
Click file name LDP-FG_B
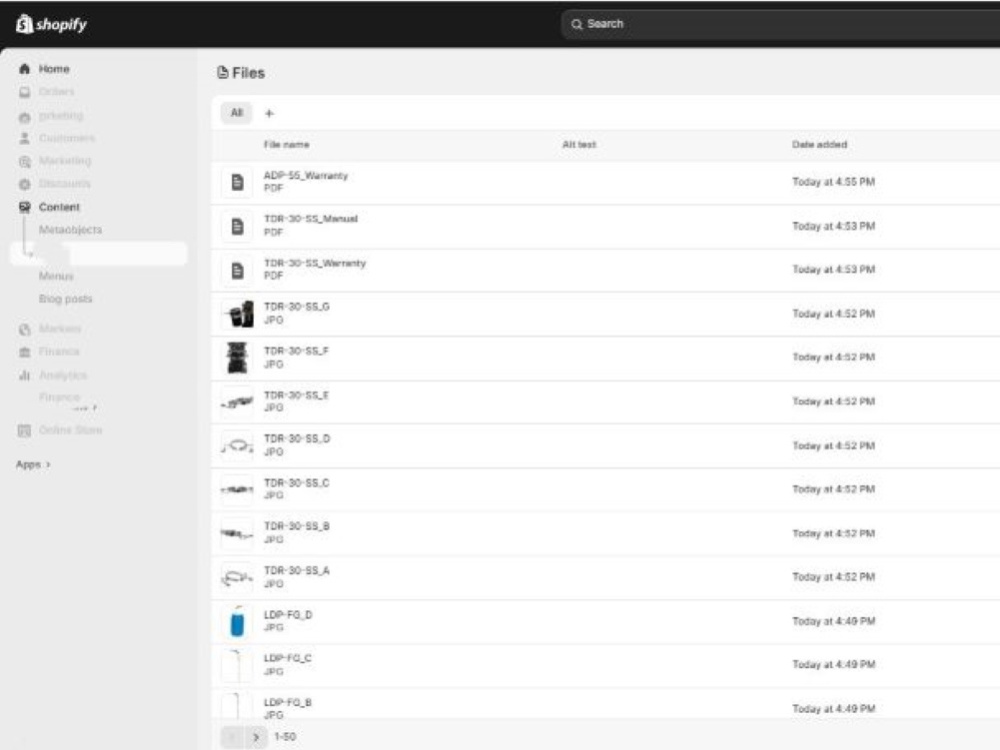(x=288, y=703)
